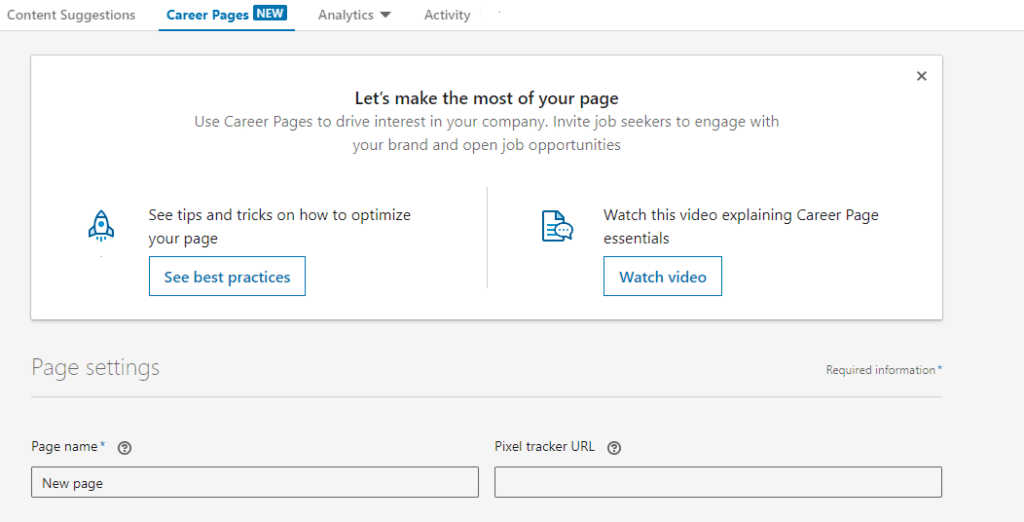1024x522 pixels.
Task: Click the "See tips and tricks" description text
Action: (x=280, y=226)
